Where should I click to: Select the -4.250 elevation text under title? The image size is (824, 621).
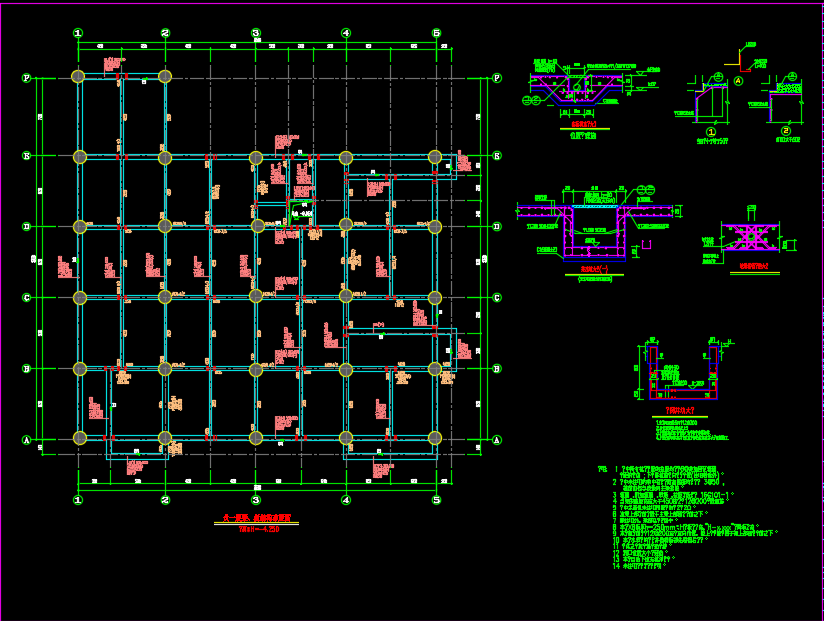click(259, 530)
